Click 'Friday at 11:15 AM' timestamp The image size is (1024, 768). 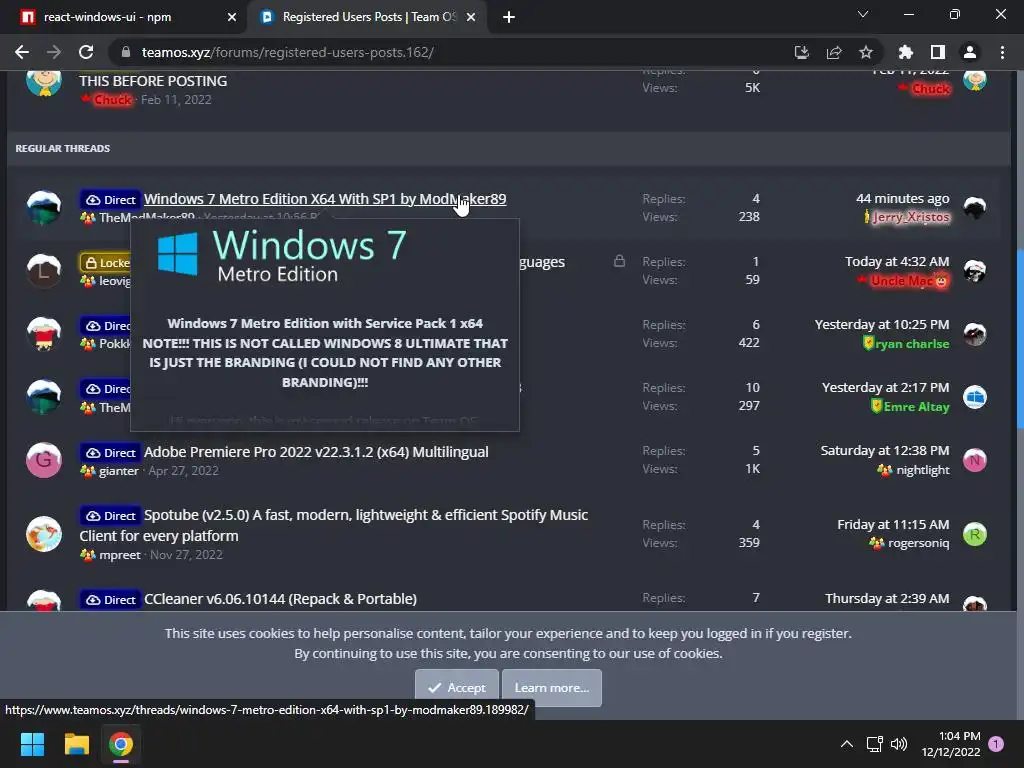893,524
